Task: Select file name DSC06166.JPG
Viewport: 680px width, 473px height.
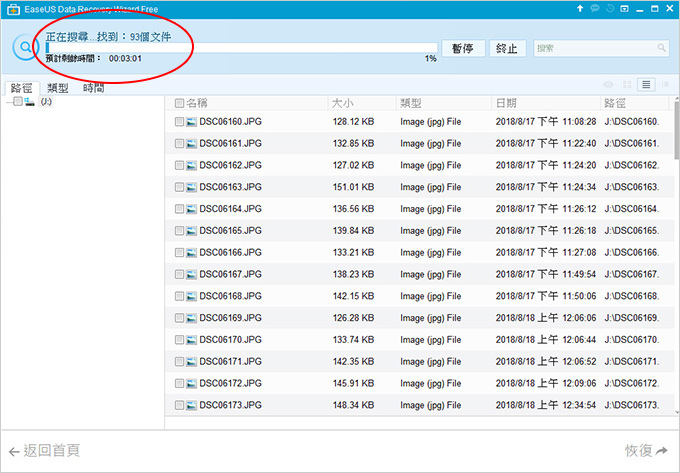Action: coord(230,253)
